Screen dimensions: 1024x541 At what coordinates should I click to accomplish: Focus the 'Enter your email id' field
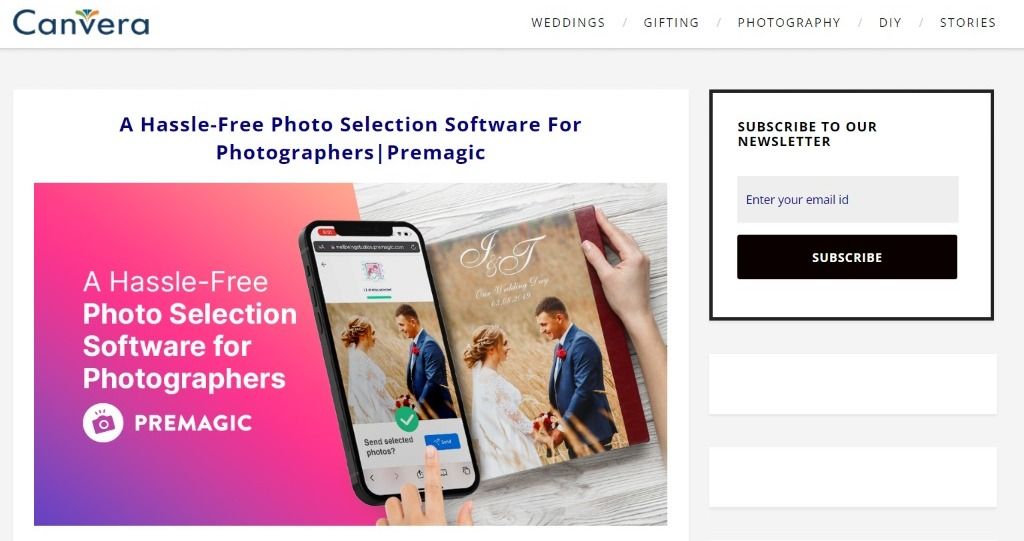coord(847,199)
